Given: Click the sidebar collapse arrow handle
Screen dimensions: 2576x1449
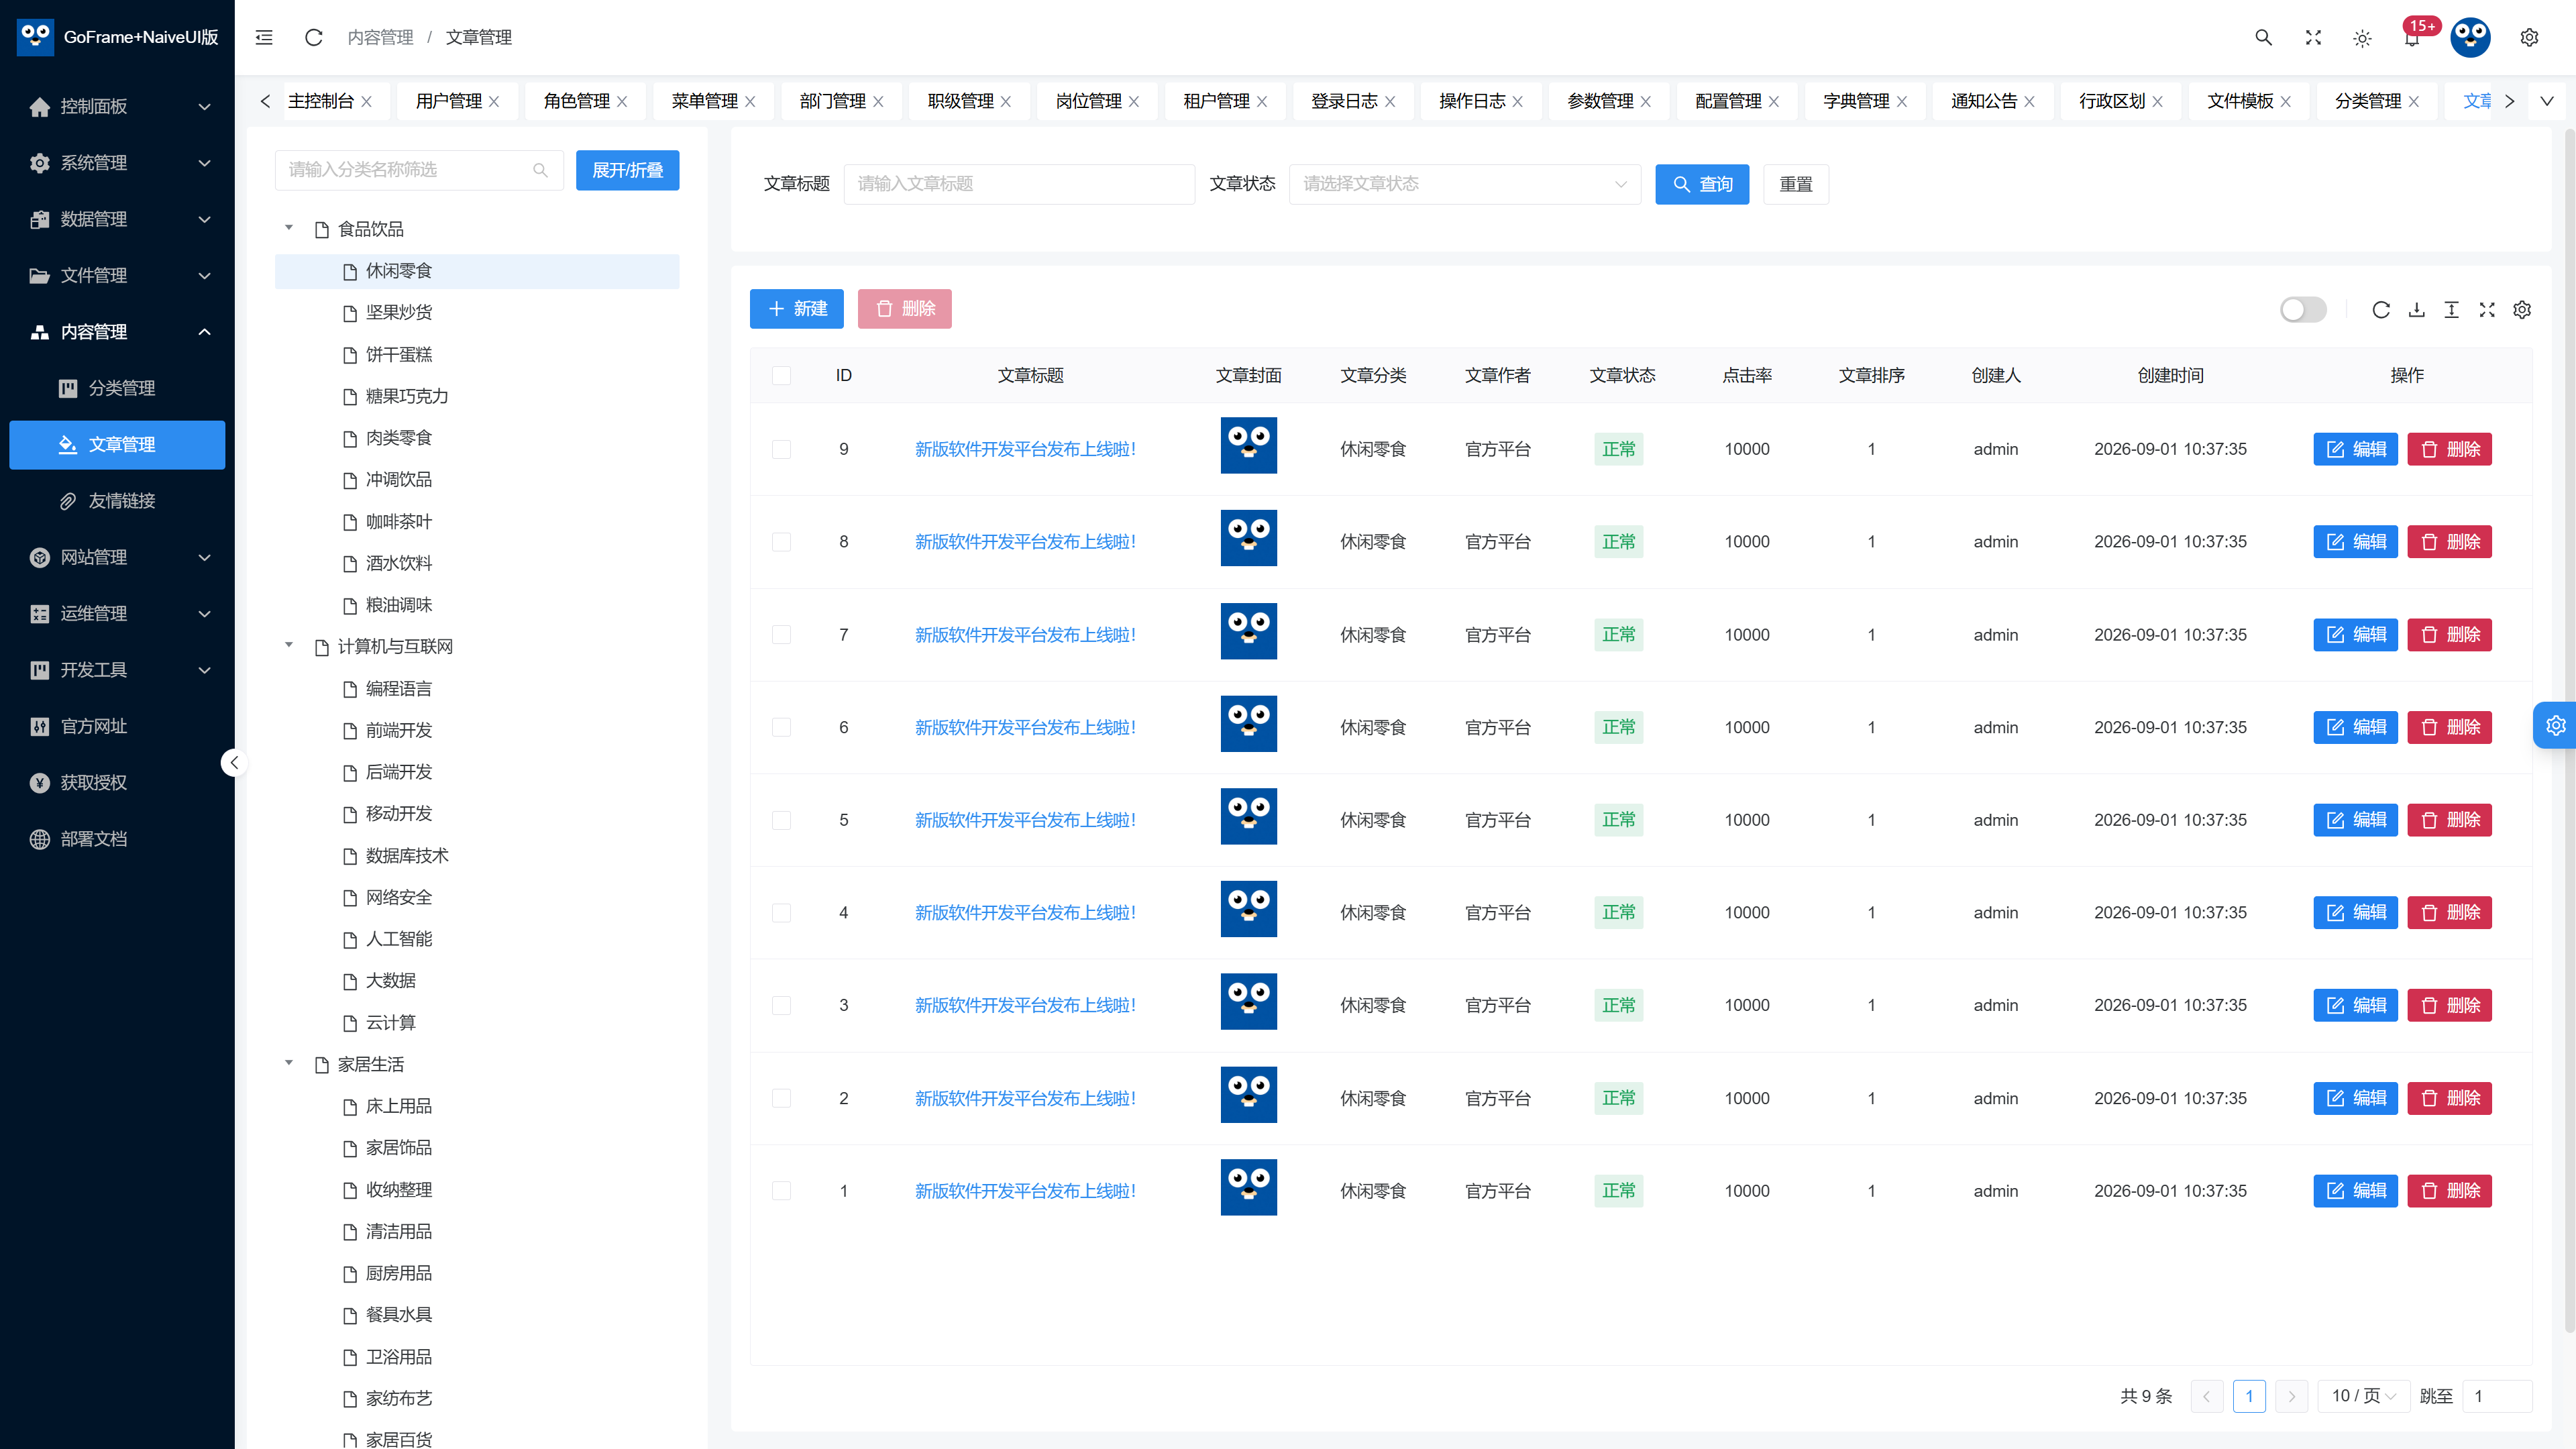Looking at the screenshot, I should pos(234,763).
